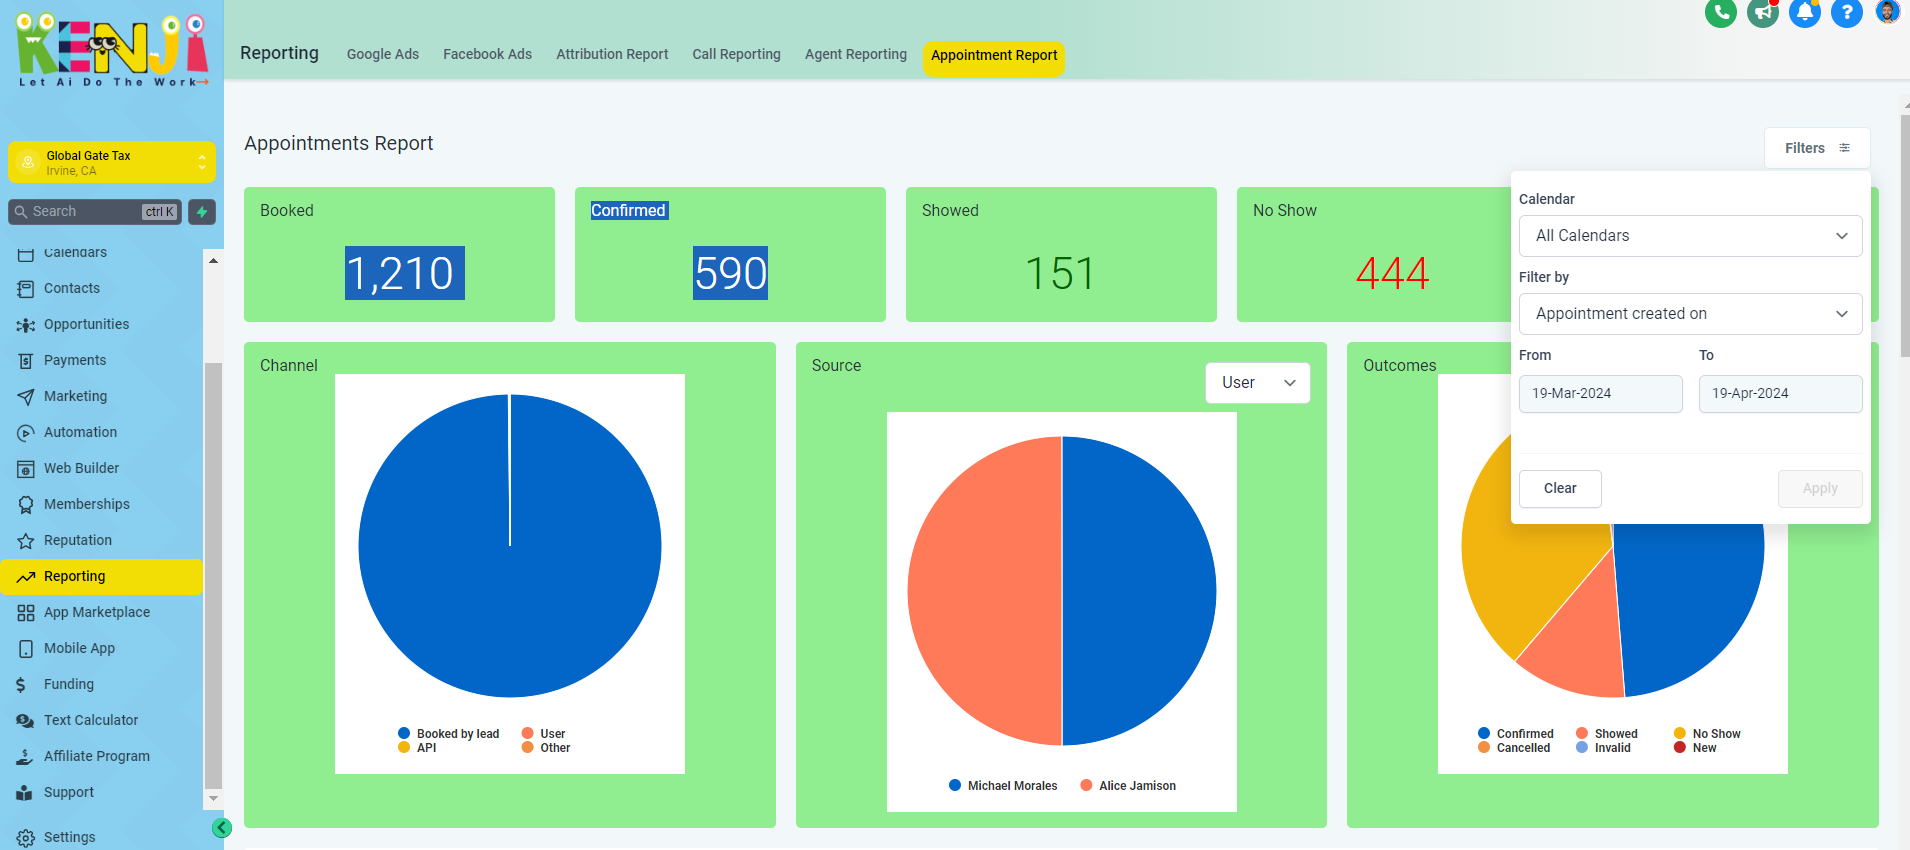Switch to Agent Reporting tab

pos(856,54)
